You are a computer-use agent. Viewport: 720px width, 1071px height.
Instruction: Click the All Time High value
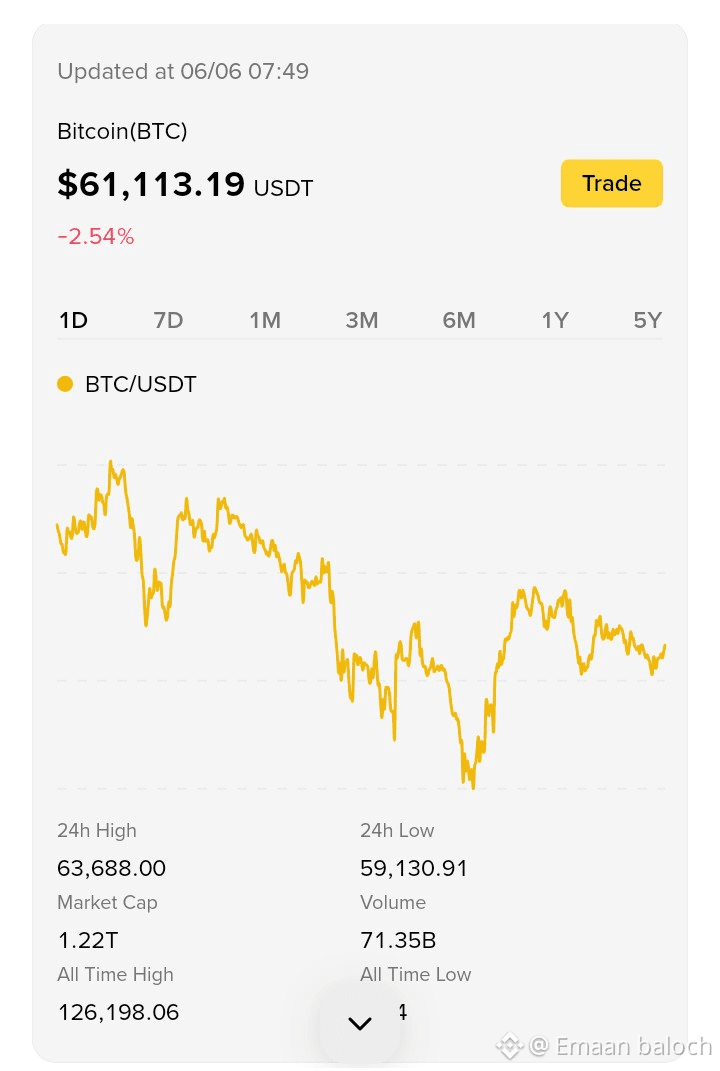[118, 1012]
